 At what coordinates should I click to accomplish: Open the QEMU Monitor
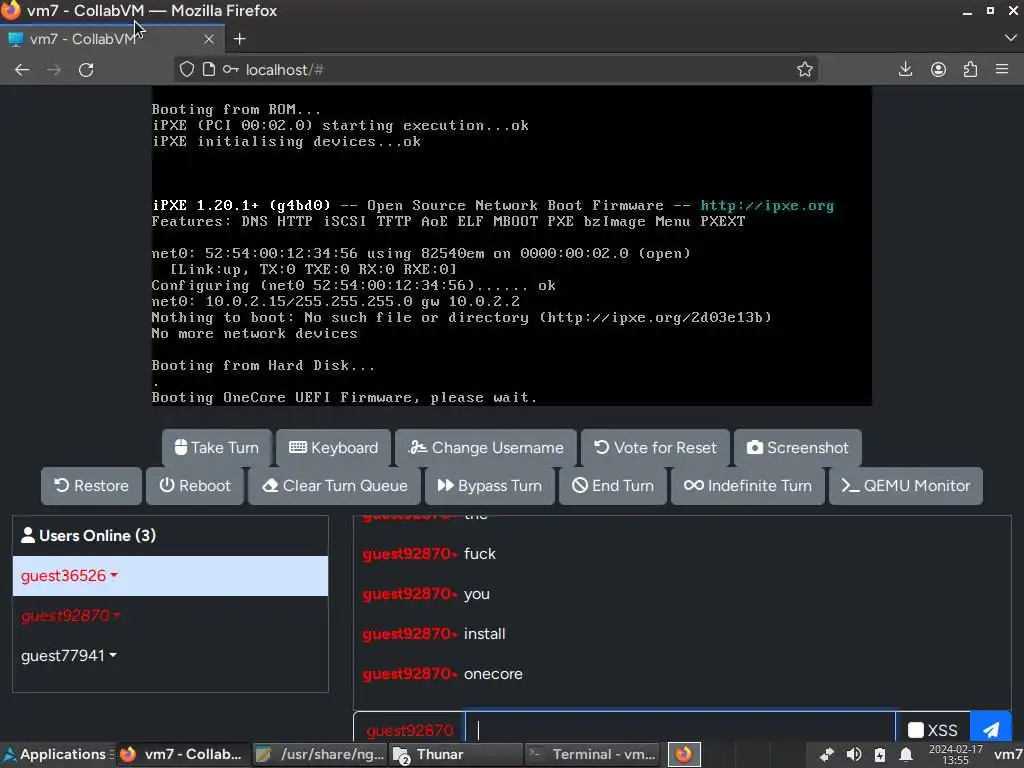click(905, 485)
